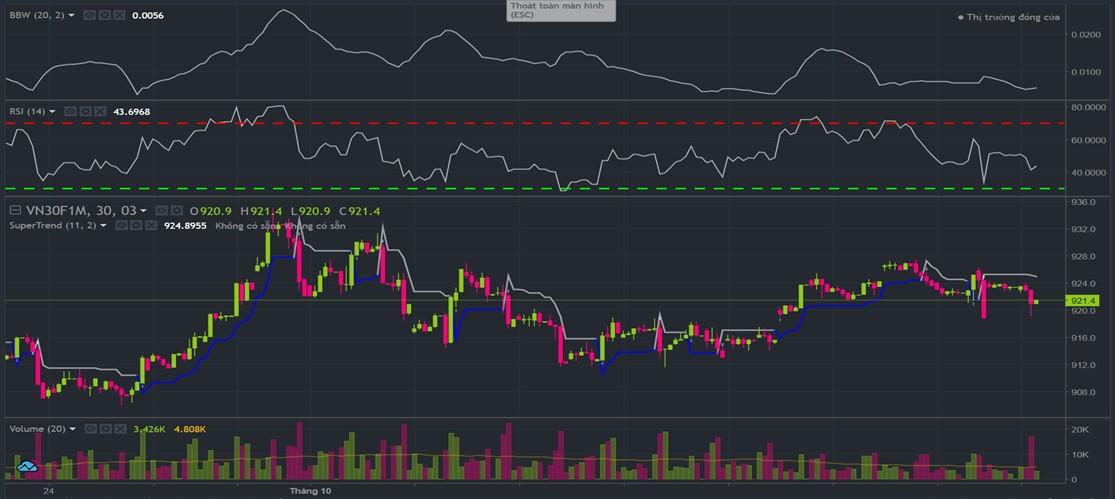This screenshot has width=1115, height=499.
Task: Open RSI indicator settings gear
Action: pos(85,111)
